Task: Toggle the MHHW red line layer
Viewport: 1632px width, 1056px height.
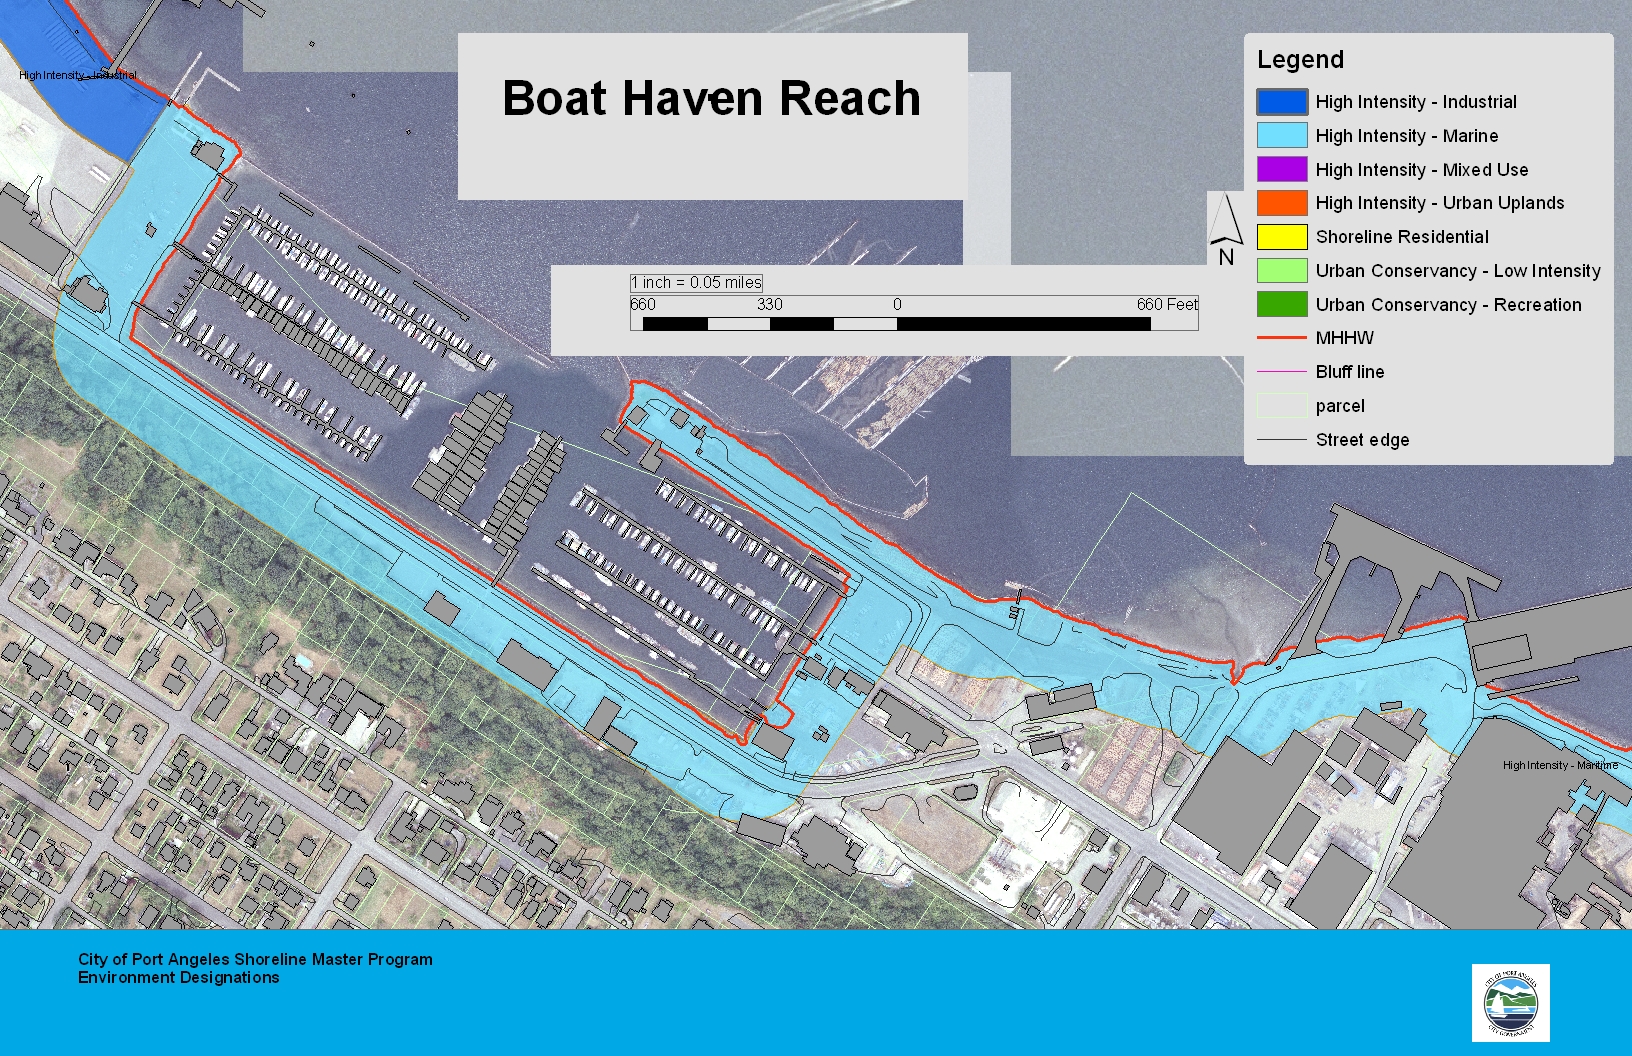Action: [x=1281, y=338]
